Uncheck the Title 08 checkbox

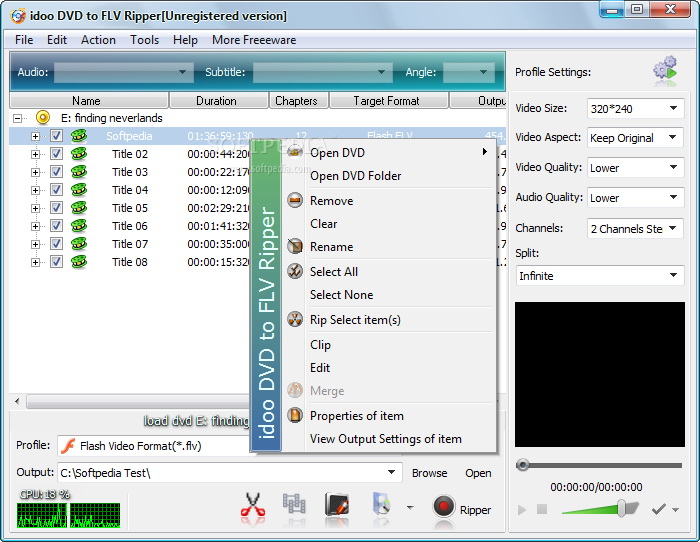tap(56, 261)
